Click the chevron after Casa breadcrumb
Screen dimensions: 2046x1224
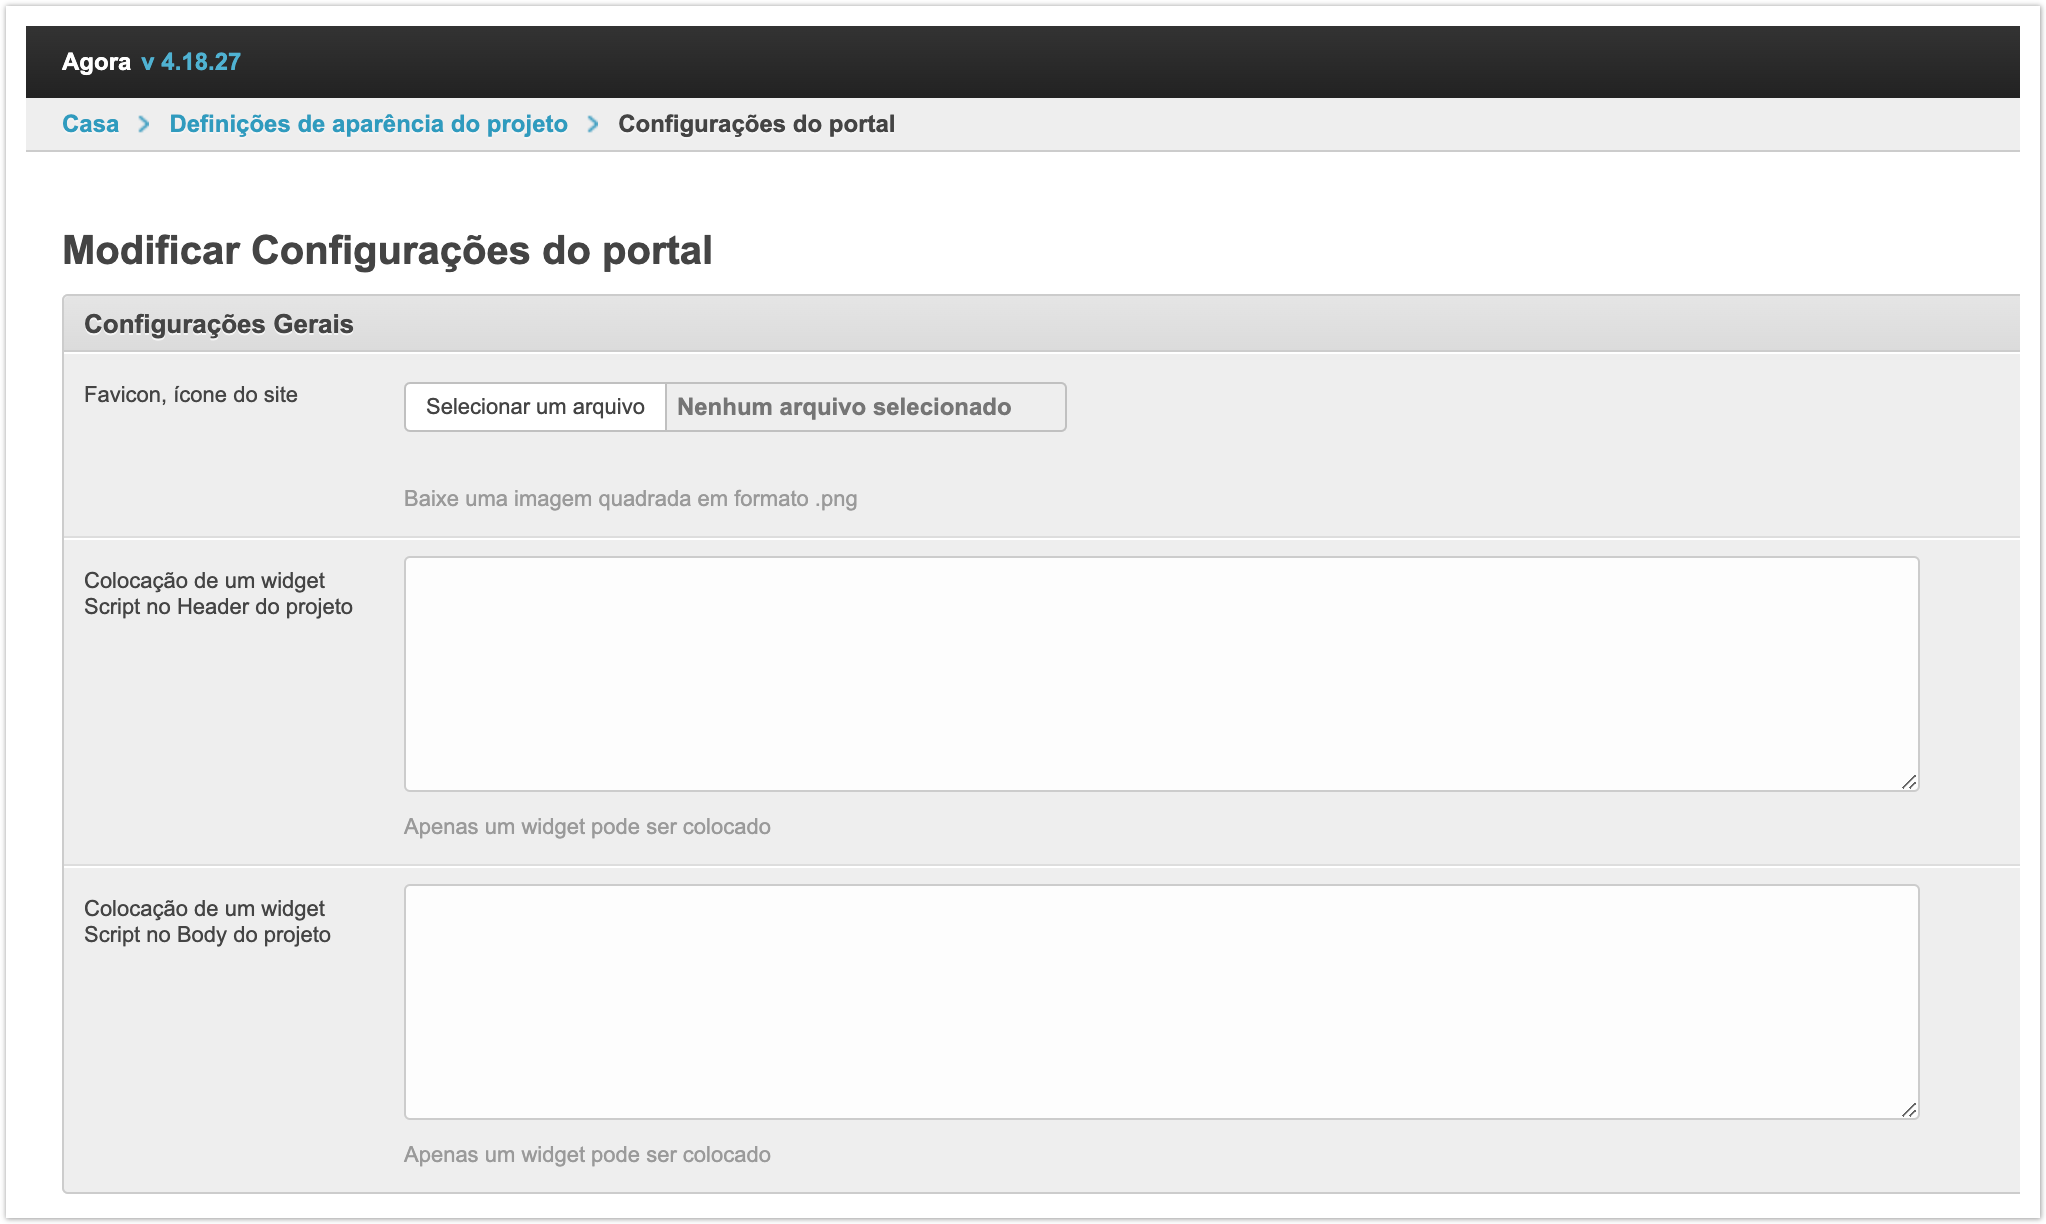coord(144,124)
